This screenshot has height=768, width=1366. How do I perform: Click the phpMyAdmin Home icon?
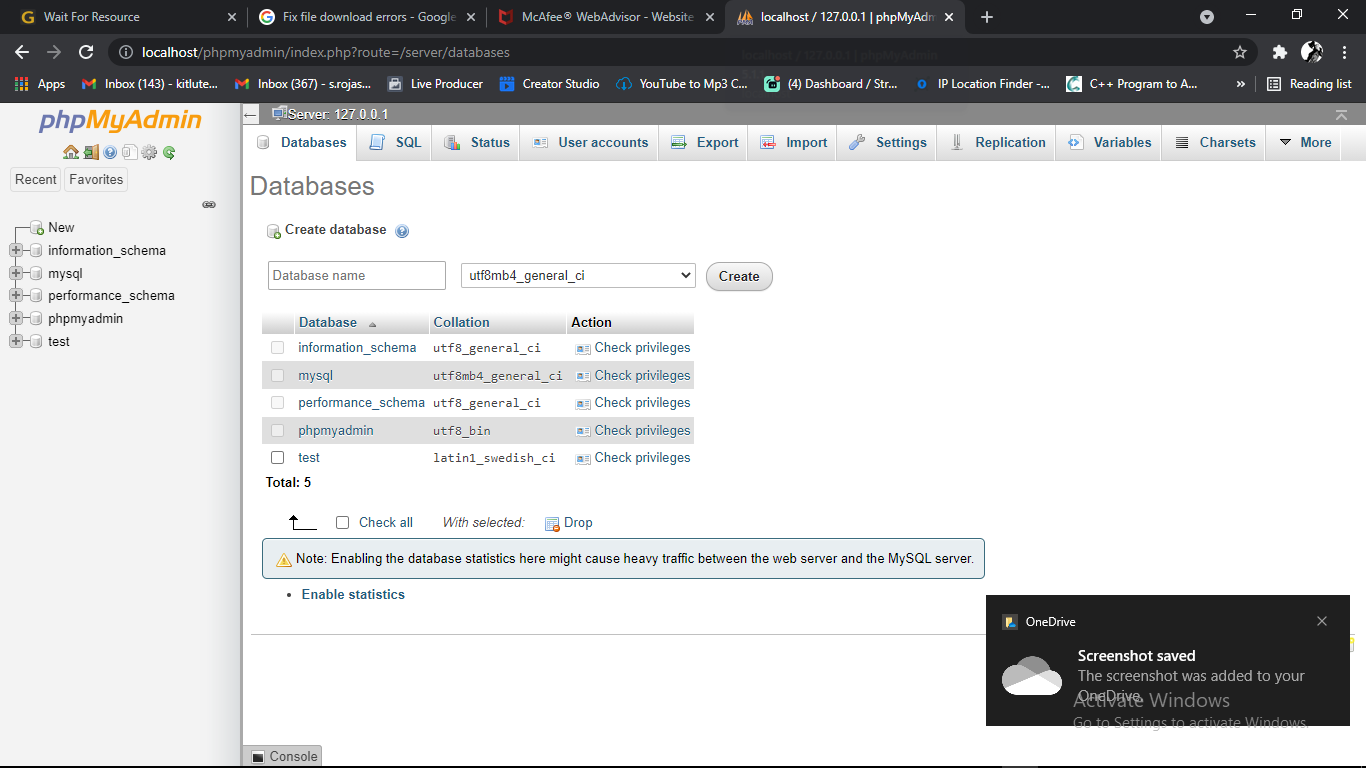[x=70, y=153]
